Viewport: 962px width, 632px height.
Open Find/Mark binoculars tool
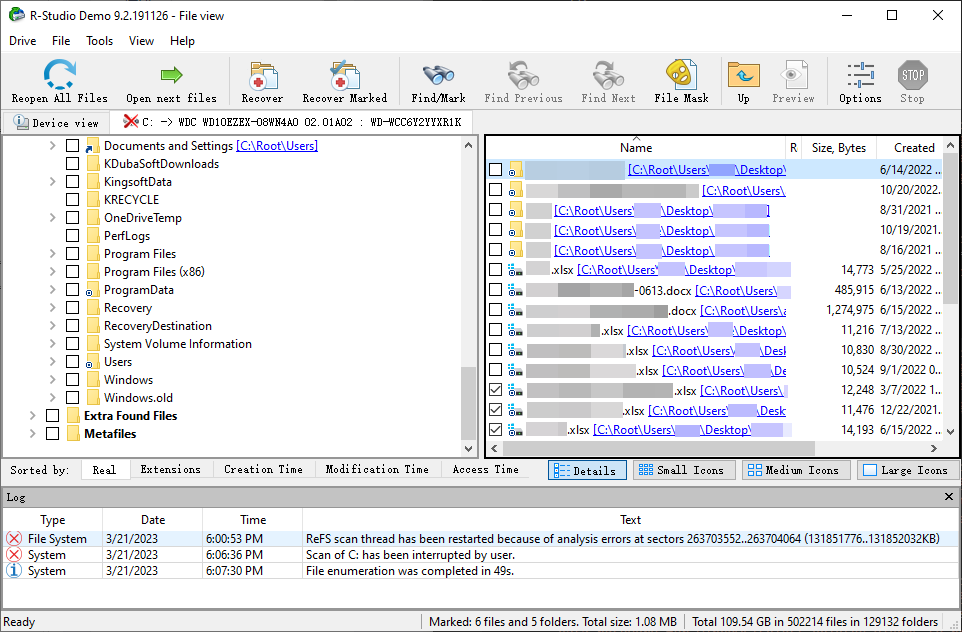click(438, 75)
